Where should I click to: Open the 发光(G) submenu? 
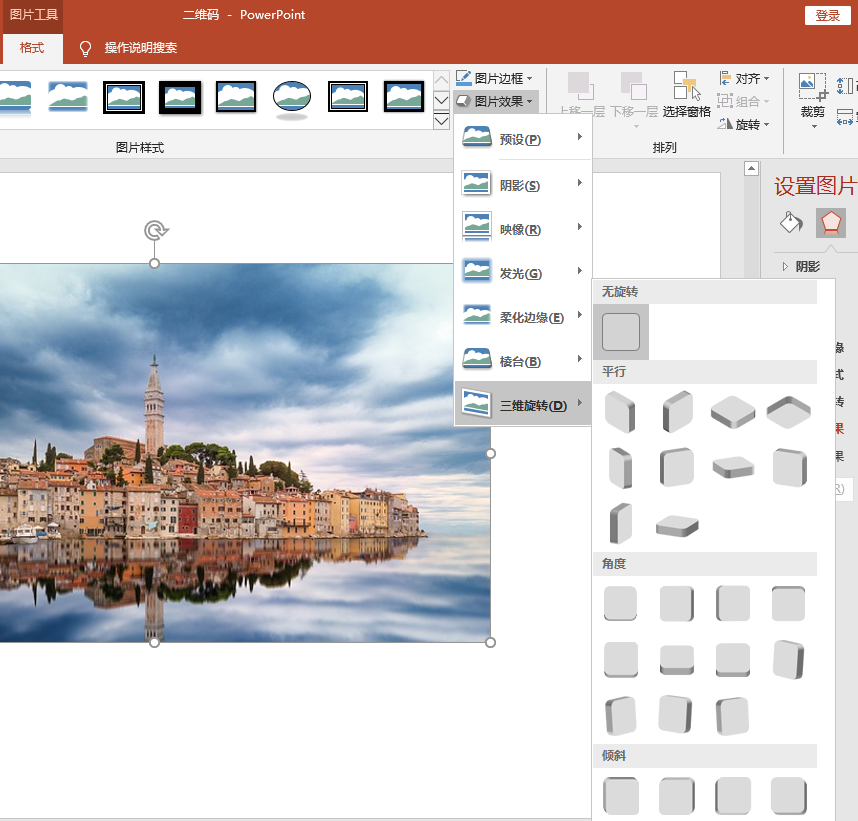(523, 273)
